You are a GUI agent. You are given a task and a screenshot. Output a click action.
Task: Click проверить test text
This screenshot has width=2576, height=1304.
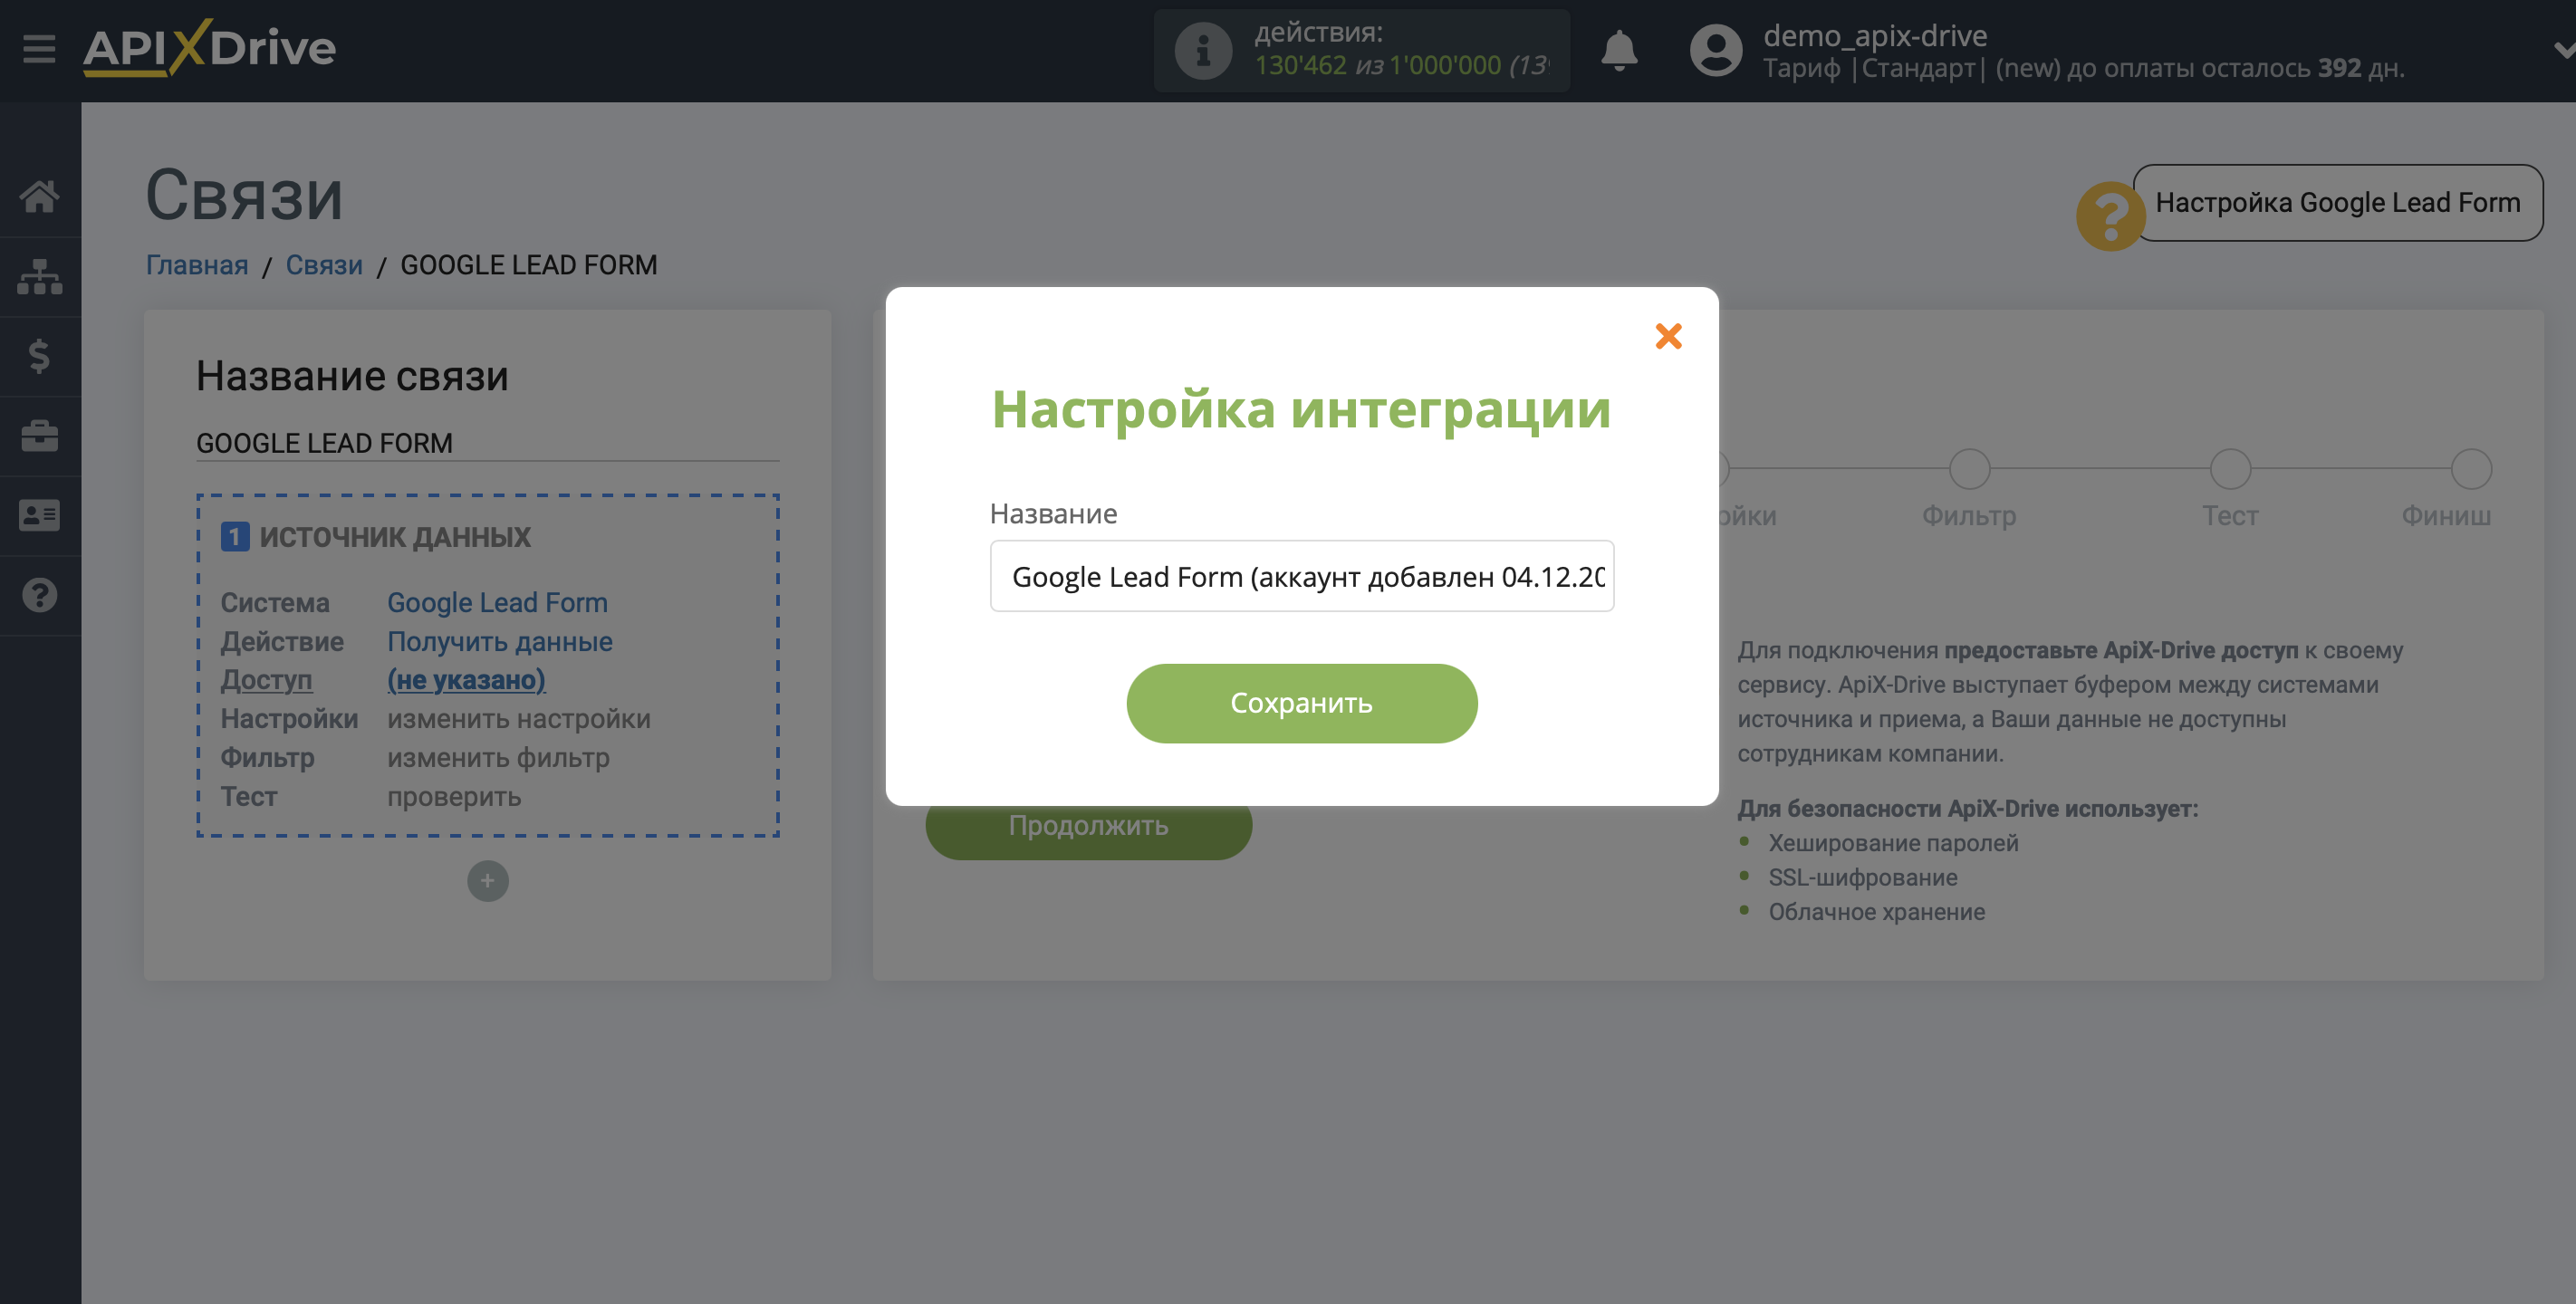(454, 797)
